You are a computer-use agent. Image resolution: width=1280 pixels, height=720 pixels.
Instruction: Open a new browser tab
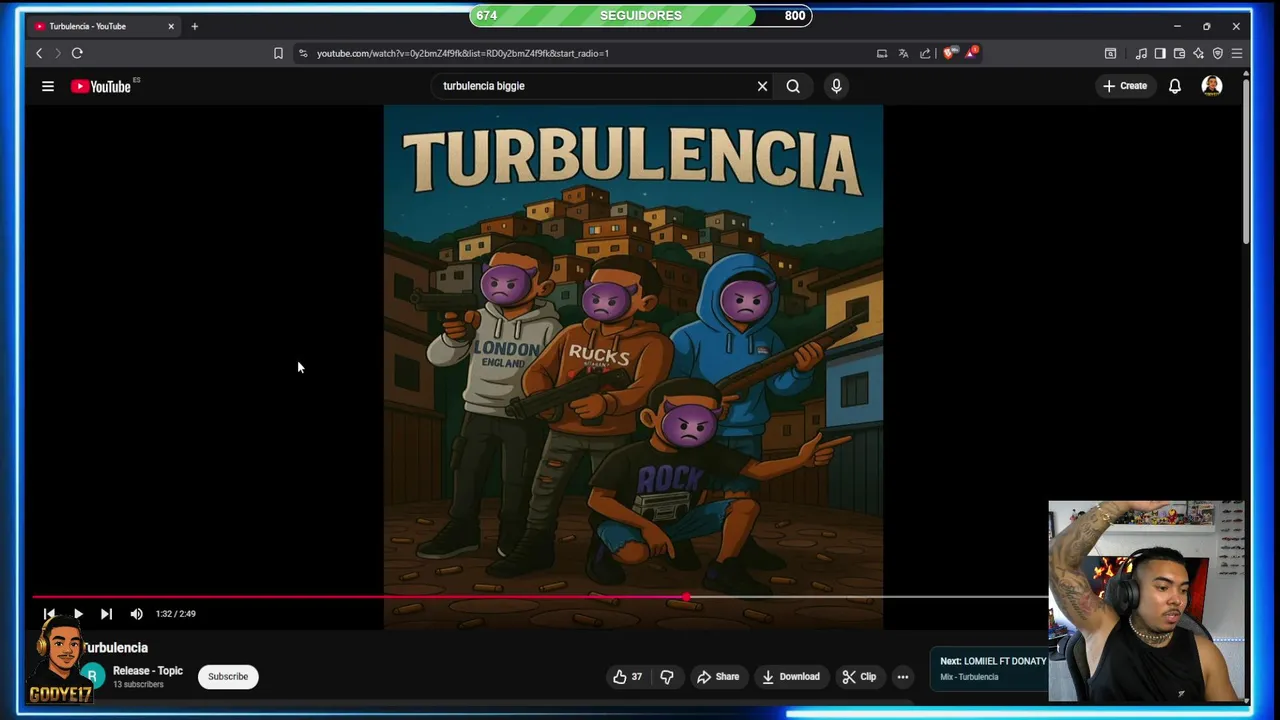[x=195, y=26]
